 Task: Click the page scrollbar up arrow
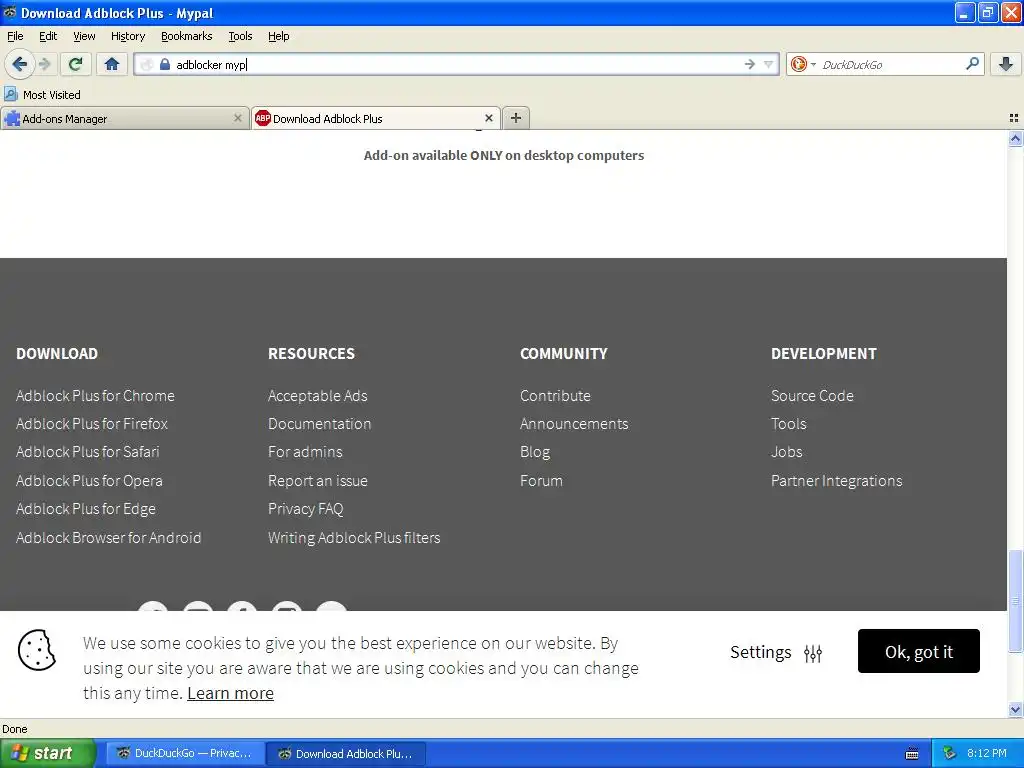(x=1015, y=138)
